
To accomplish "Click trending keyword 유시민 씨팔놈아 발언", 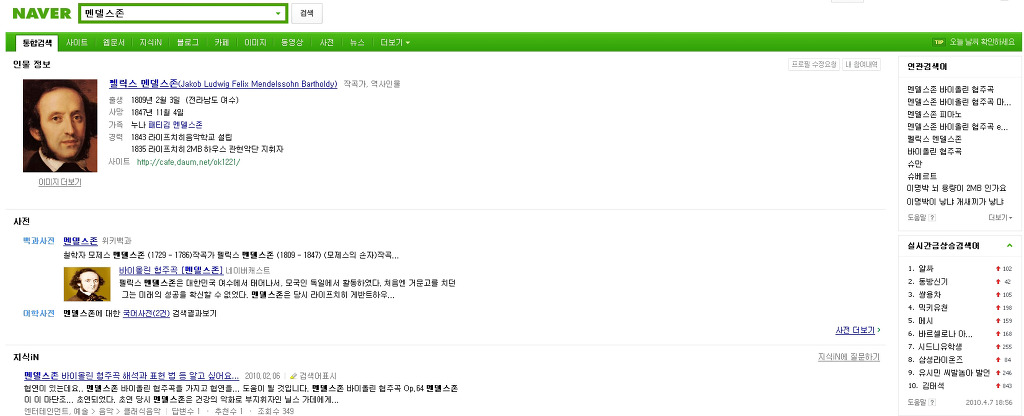I will tap(954, 373).
